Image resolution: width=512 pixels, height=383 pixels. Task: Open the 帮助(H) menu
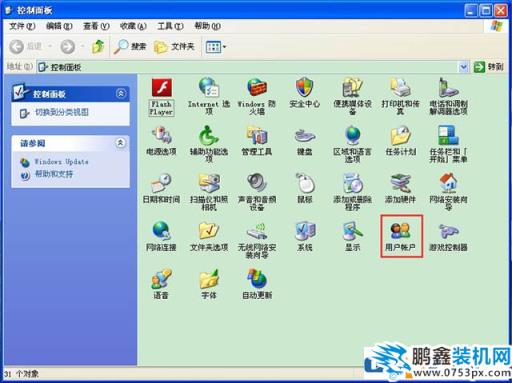(207, 26)
